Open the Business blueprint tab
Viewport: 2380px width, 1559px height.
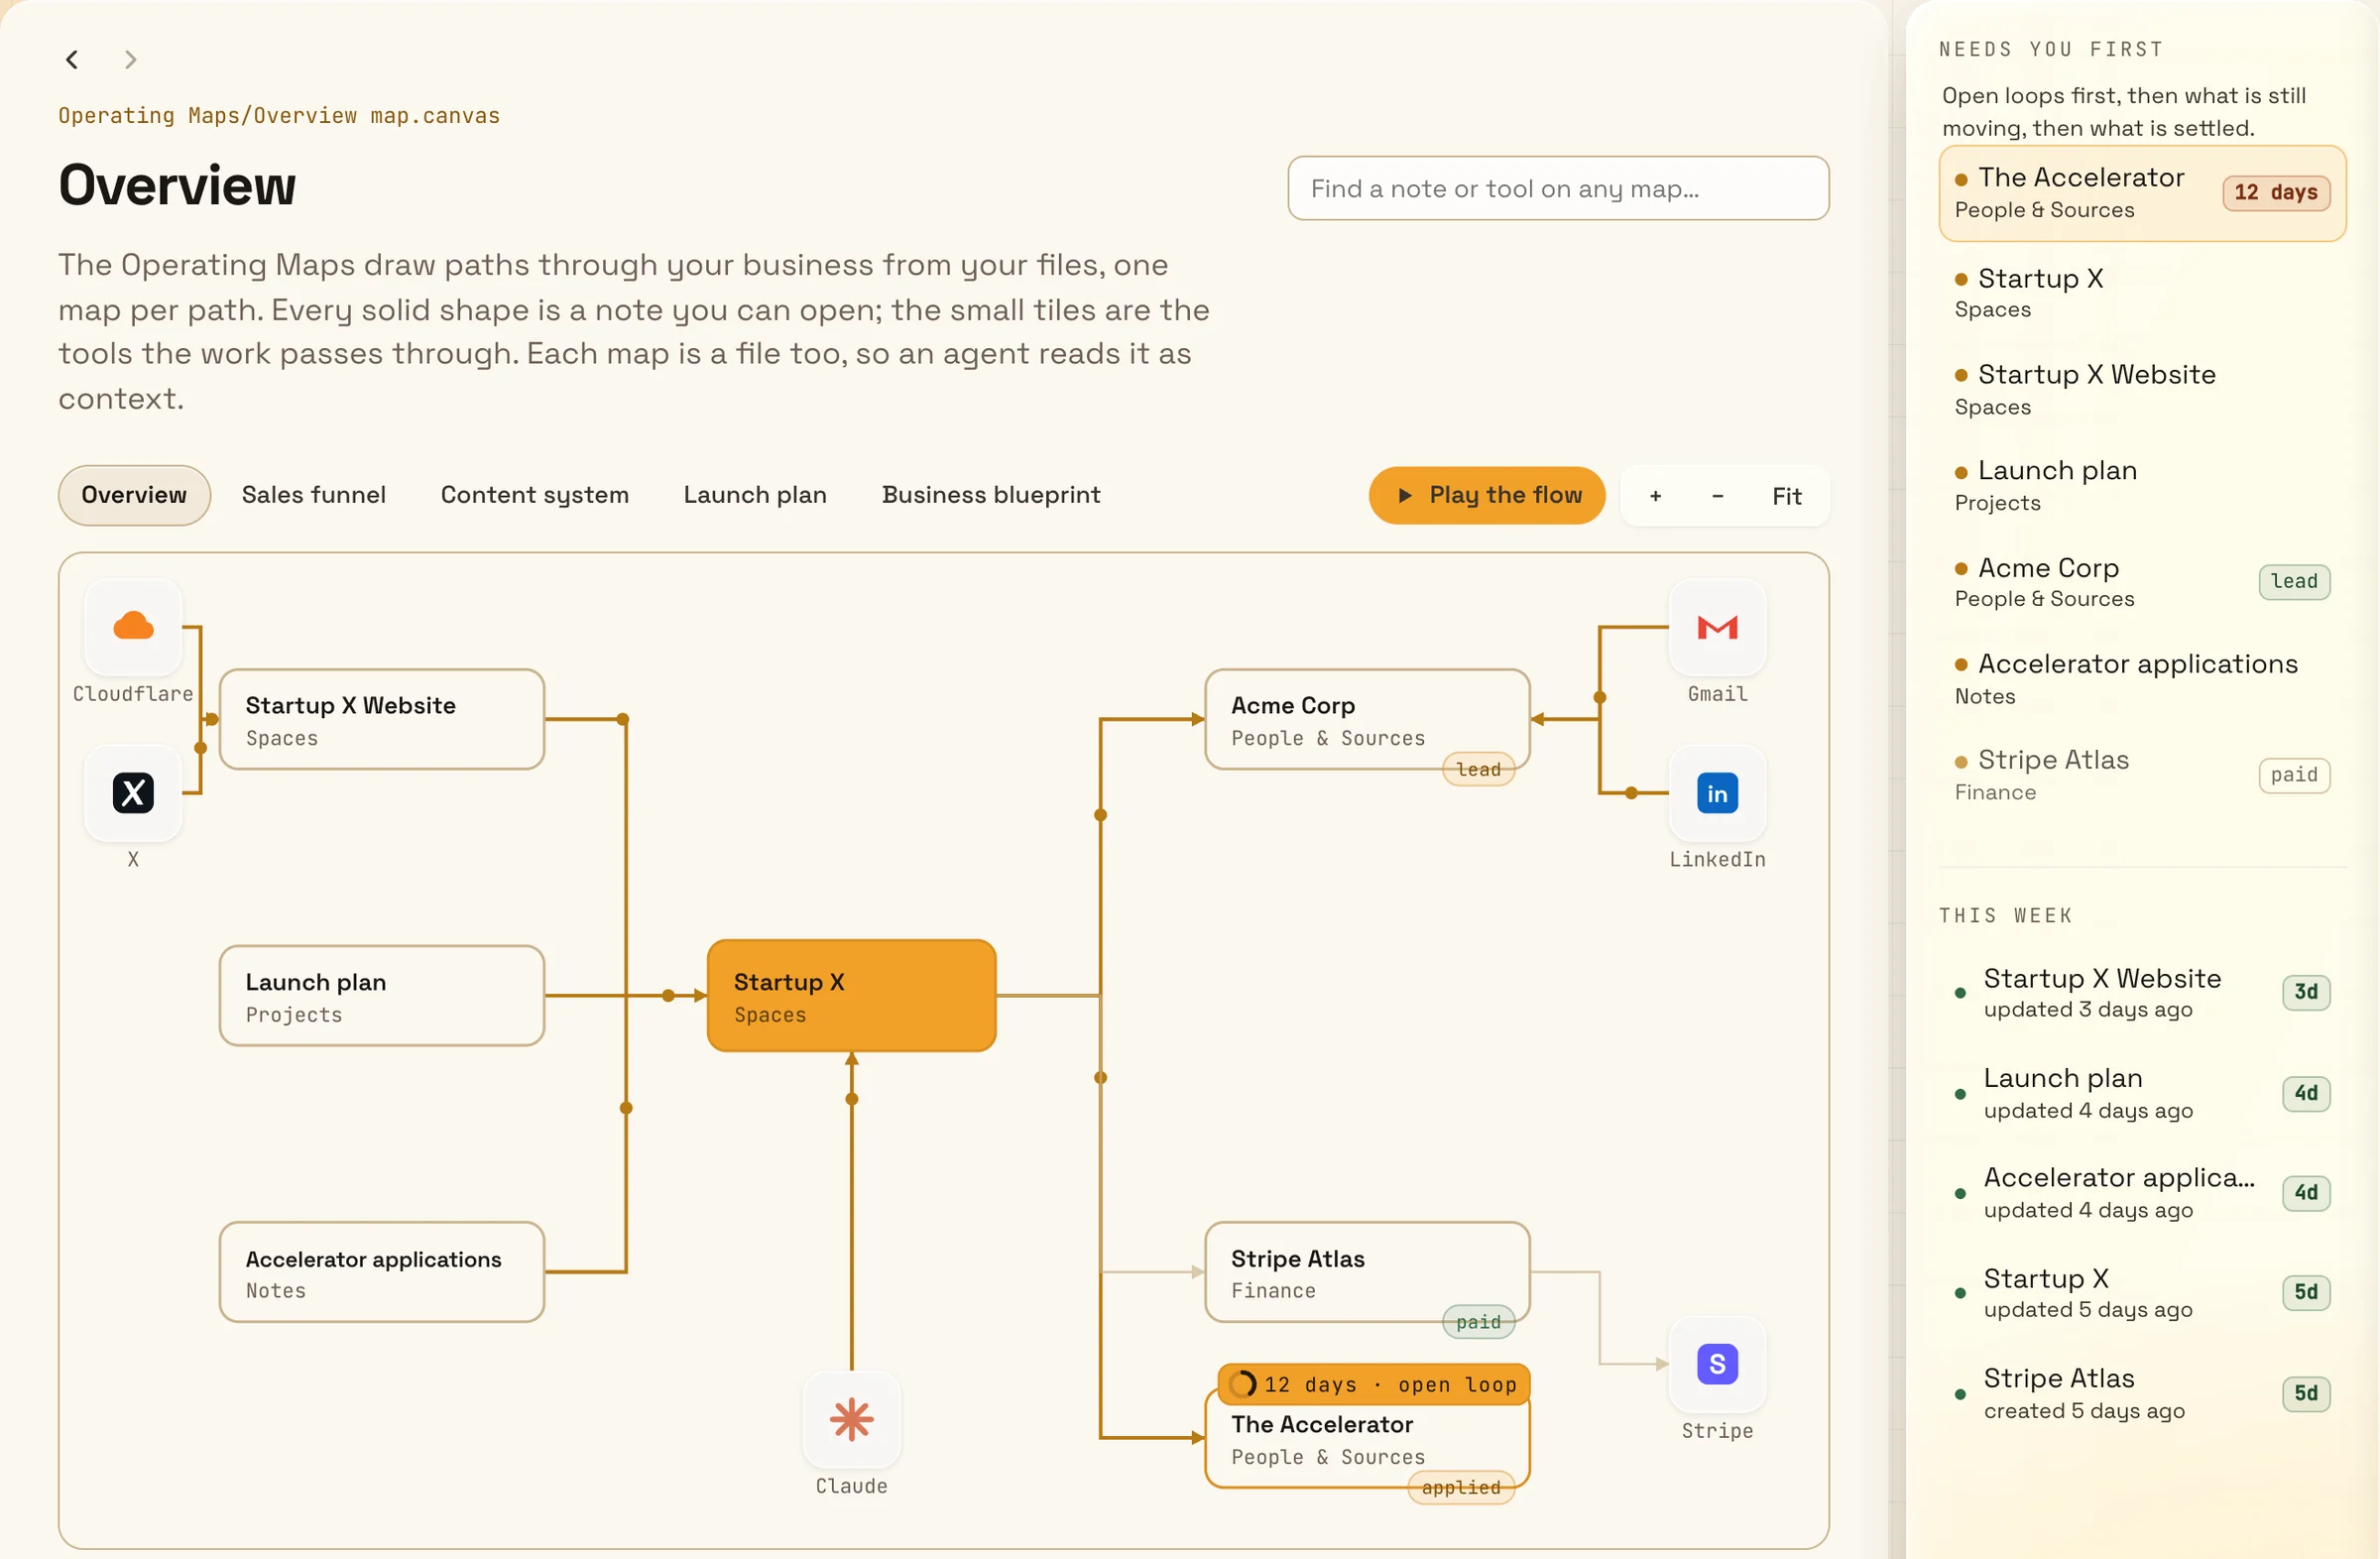coord(990,495)
